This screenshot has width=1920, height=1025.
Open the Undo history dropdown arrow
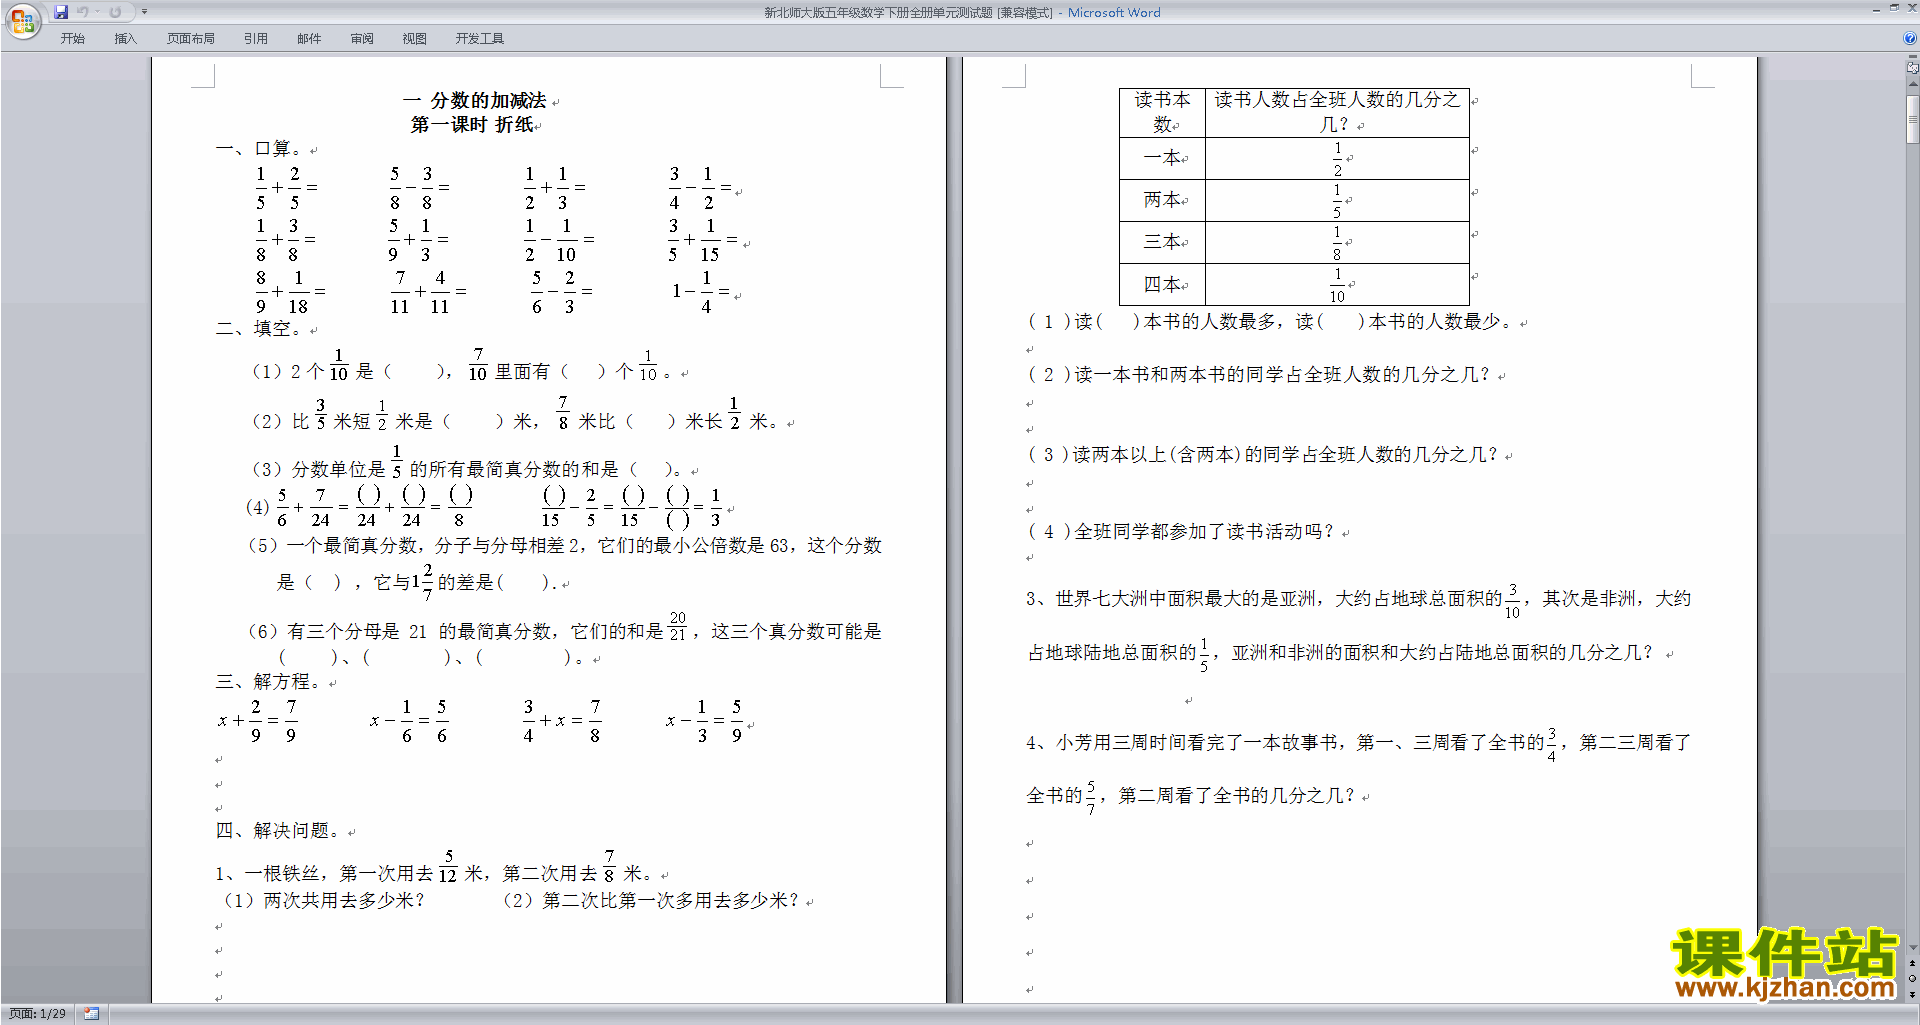97,12
